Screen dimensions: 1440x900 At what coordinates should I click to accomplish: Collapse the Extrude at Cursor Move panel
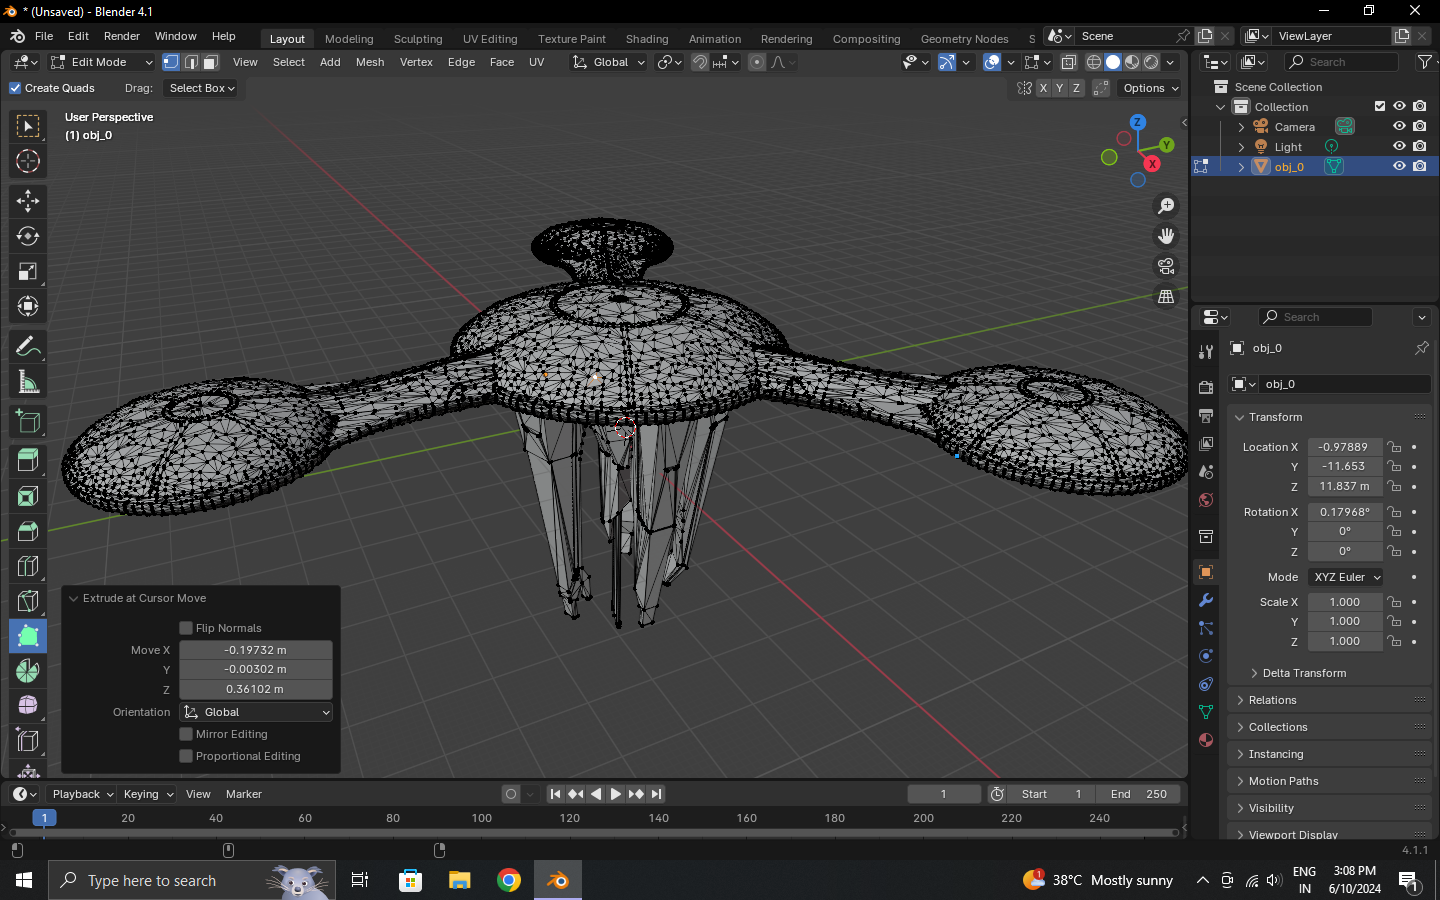pos(73,598)
